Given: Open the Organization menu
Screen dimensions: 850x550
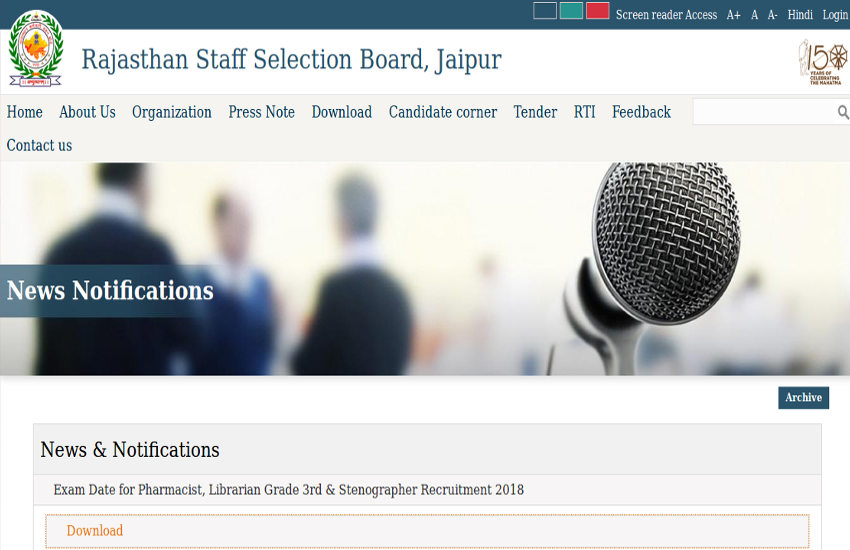Looking at the screenshot, I should (172, 112).
